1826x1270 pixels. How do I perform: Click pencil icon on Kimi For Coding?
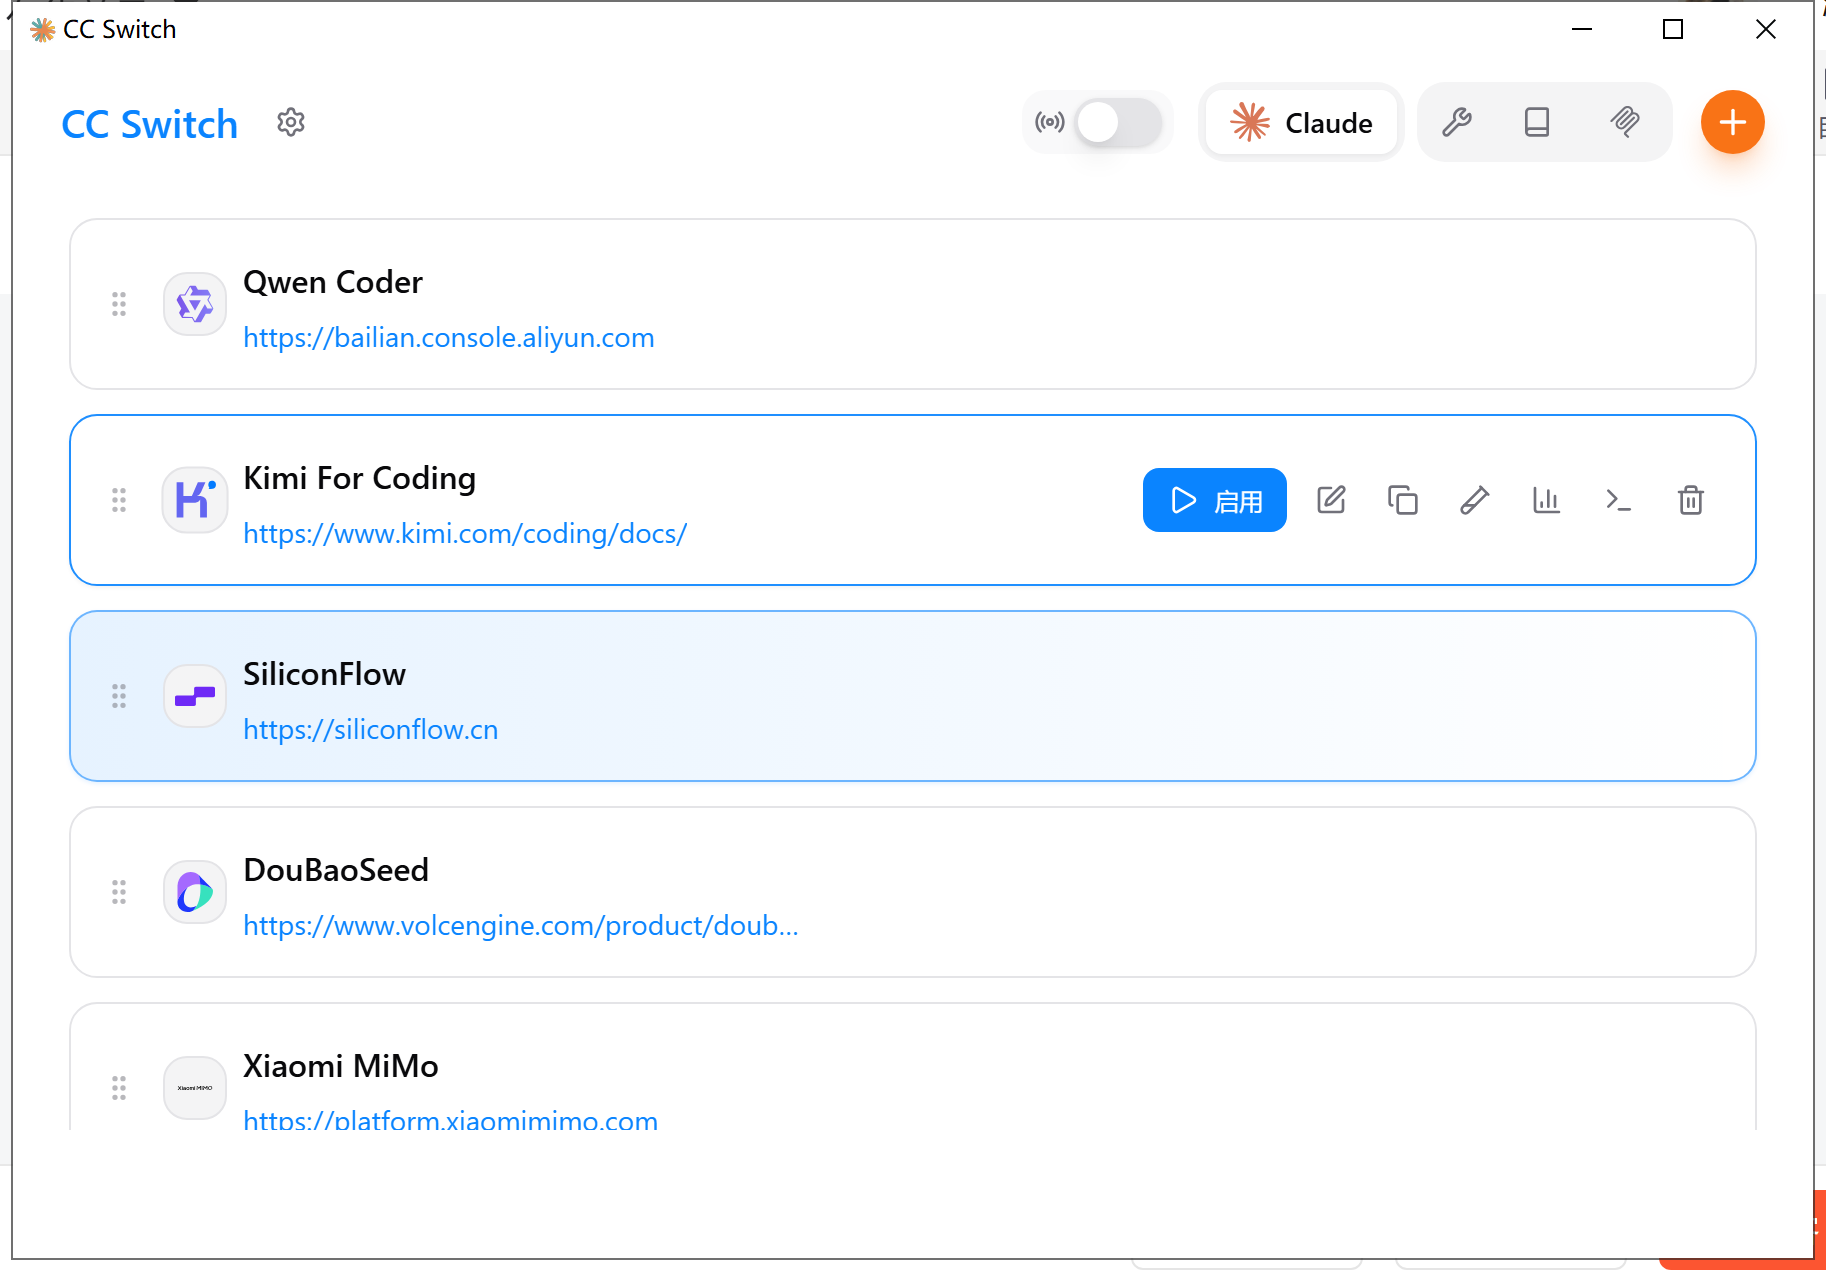(x=1475, y=500)
